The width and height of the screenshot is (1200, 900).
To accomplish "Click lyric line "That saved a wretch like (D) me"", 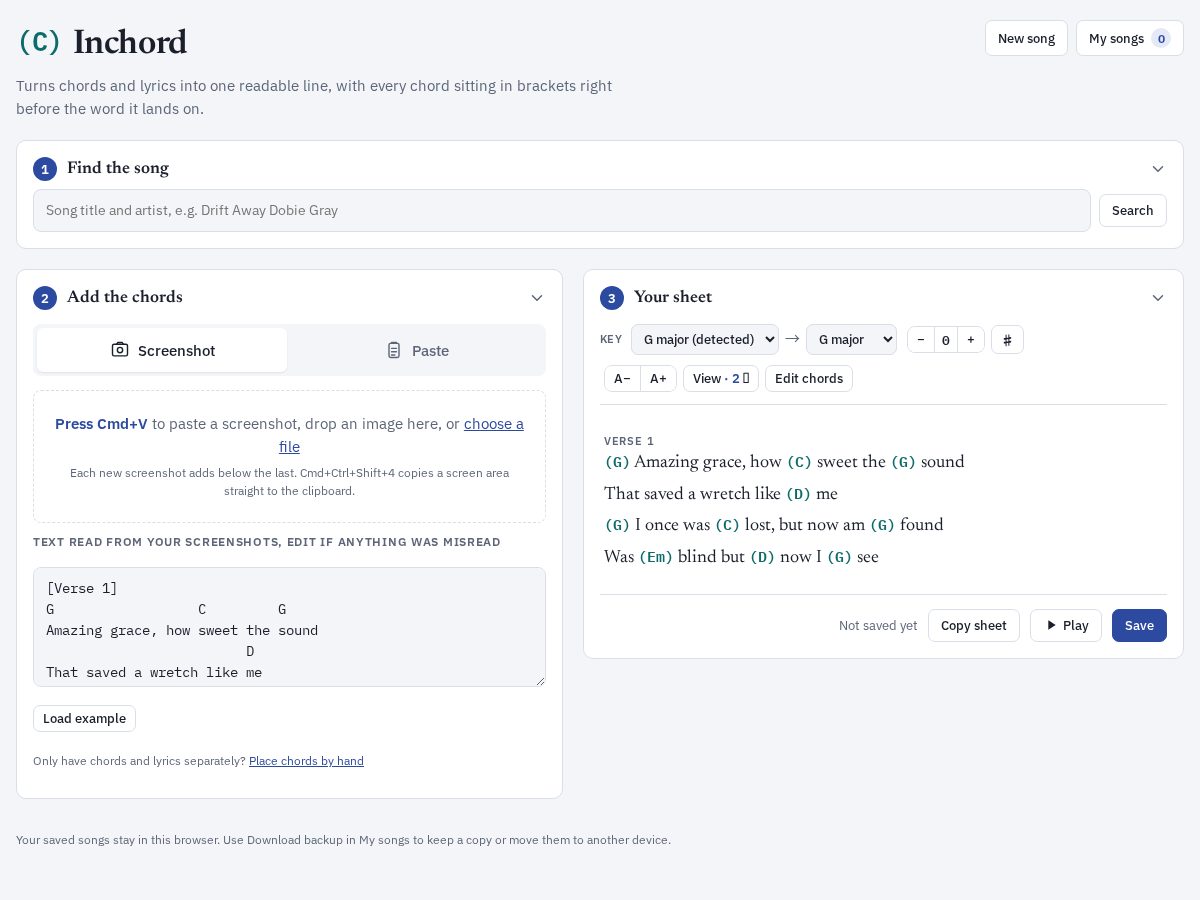I will click(x=721, y=493).
